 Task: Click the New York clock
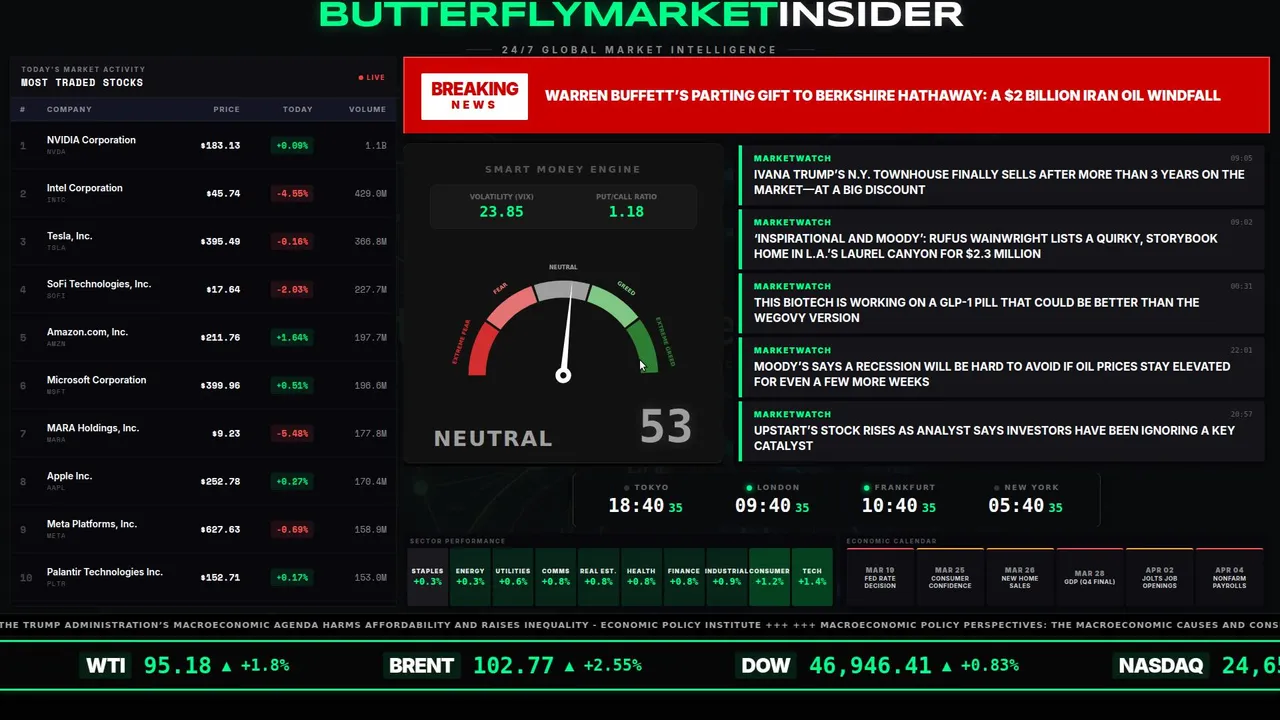point(1025,506)
